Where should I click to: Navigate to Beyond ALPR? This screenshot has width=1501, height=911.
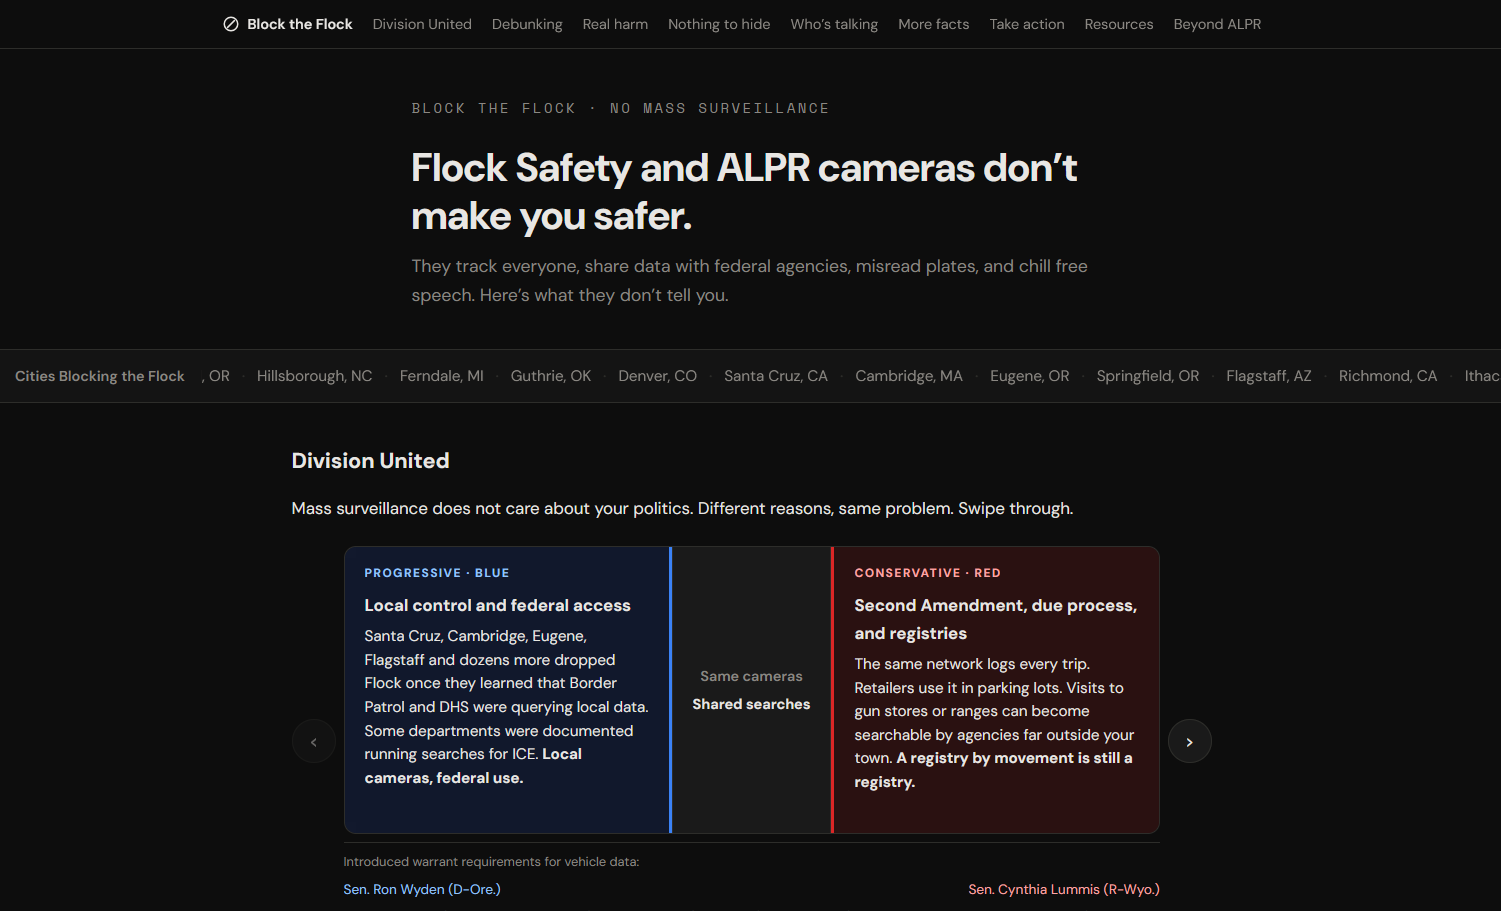click(x=1217, y=24)
